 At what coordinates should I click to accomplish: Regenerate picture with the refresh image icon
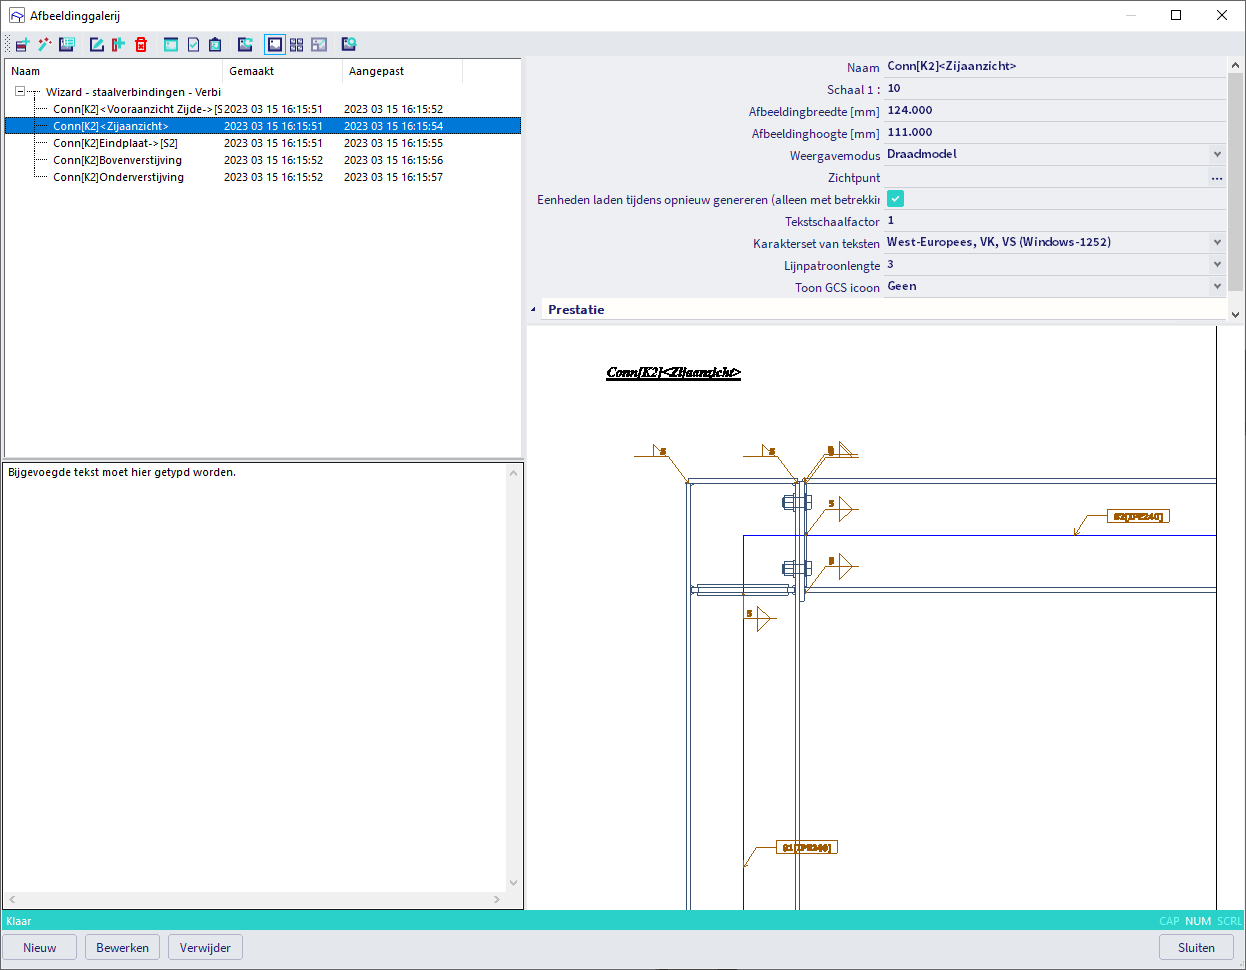click(245, 45)
